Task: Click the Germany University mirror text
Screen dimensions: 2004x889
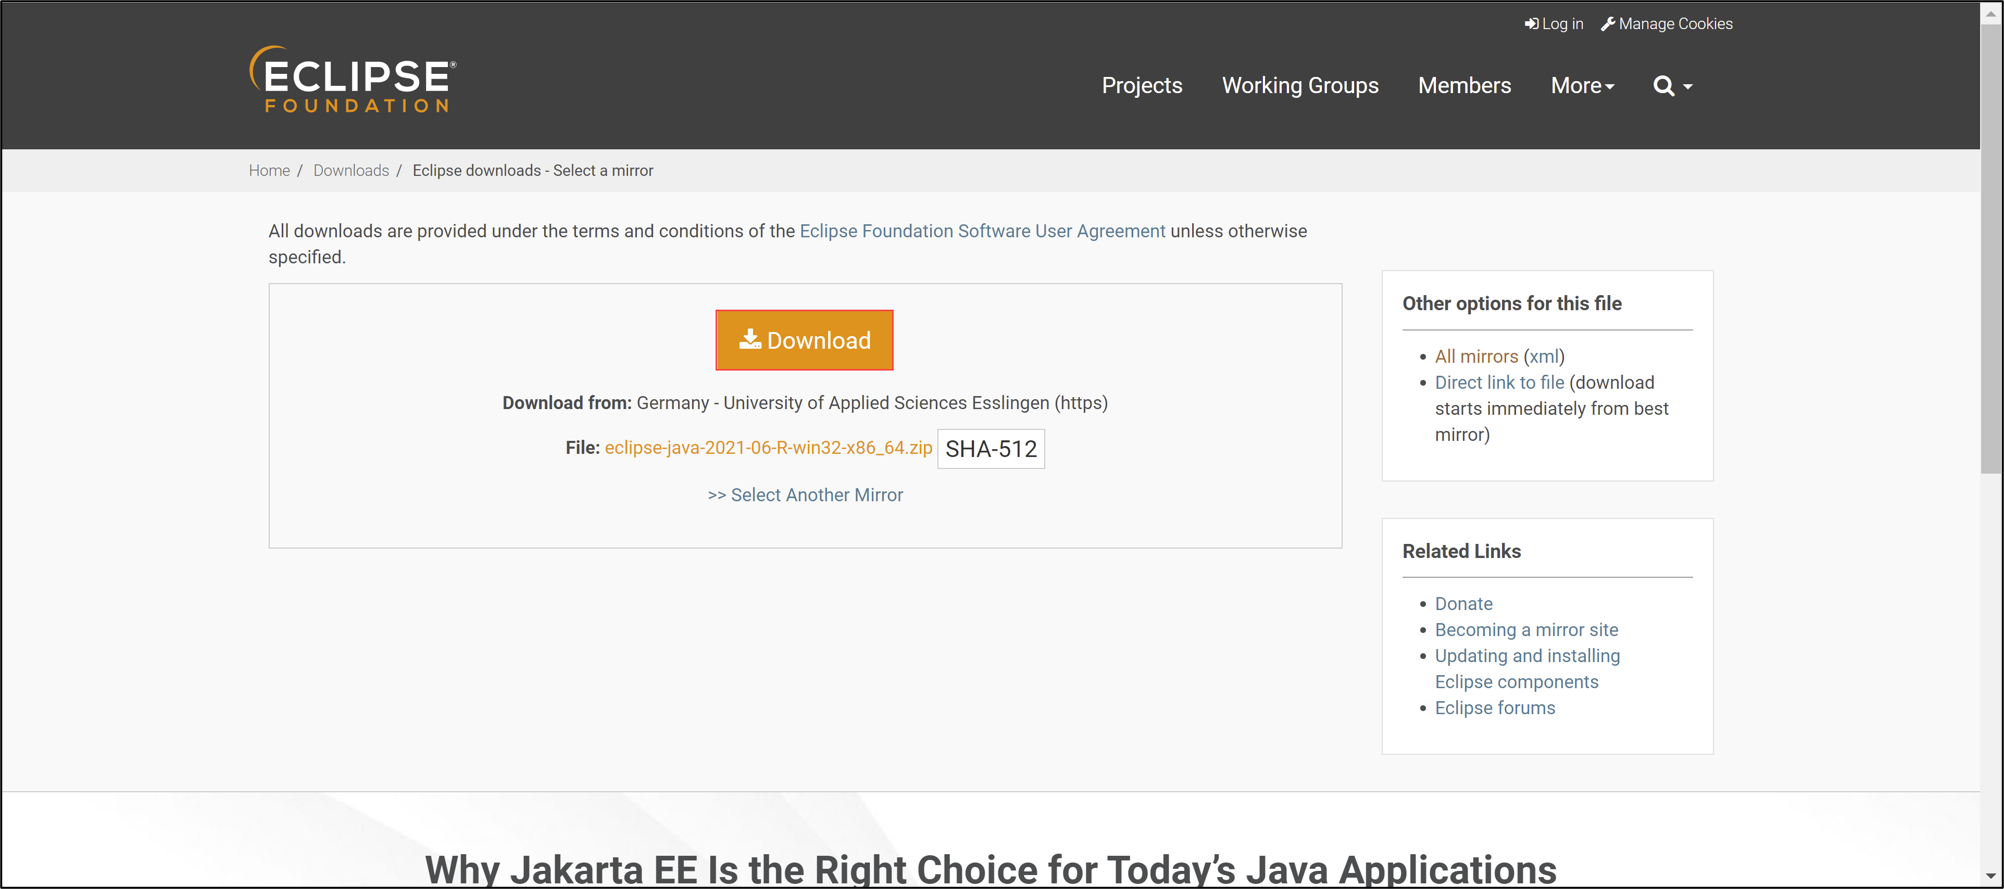Action: pyautogui.click(x=872, y=403)
